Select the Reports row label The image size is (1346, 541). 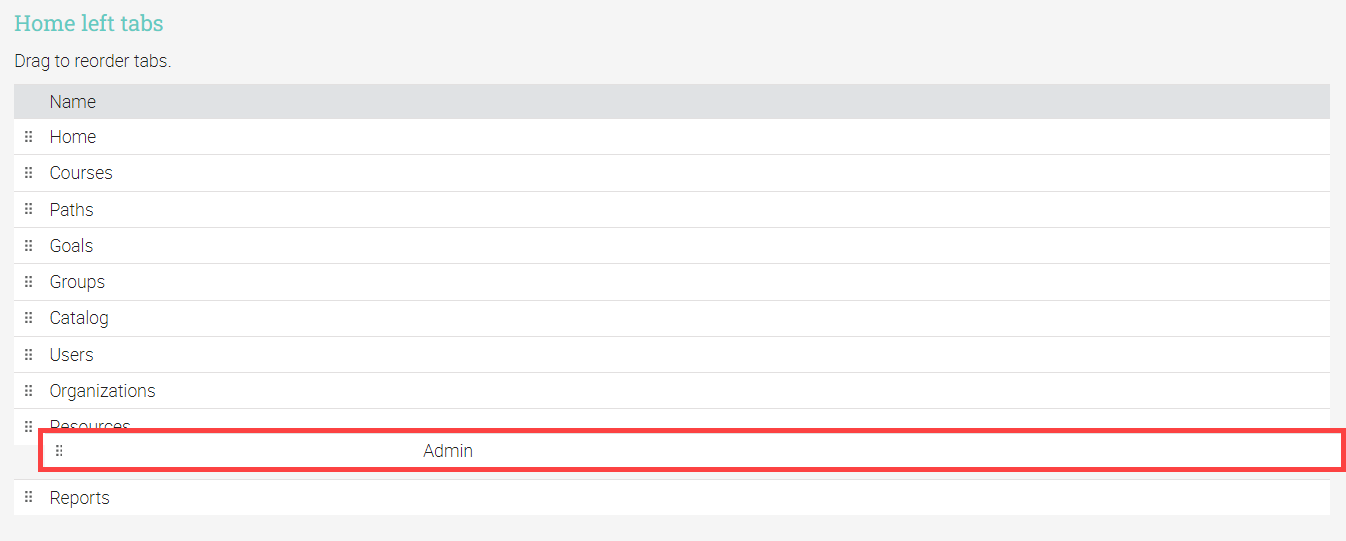click(80, 498)
